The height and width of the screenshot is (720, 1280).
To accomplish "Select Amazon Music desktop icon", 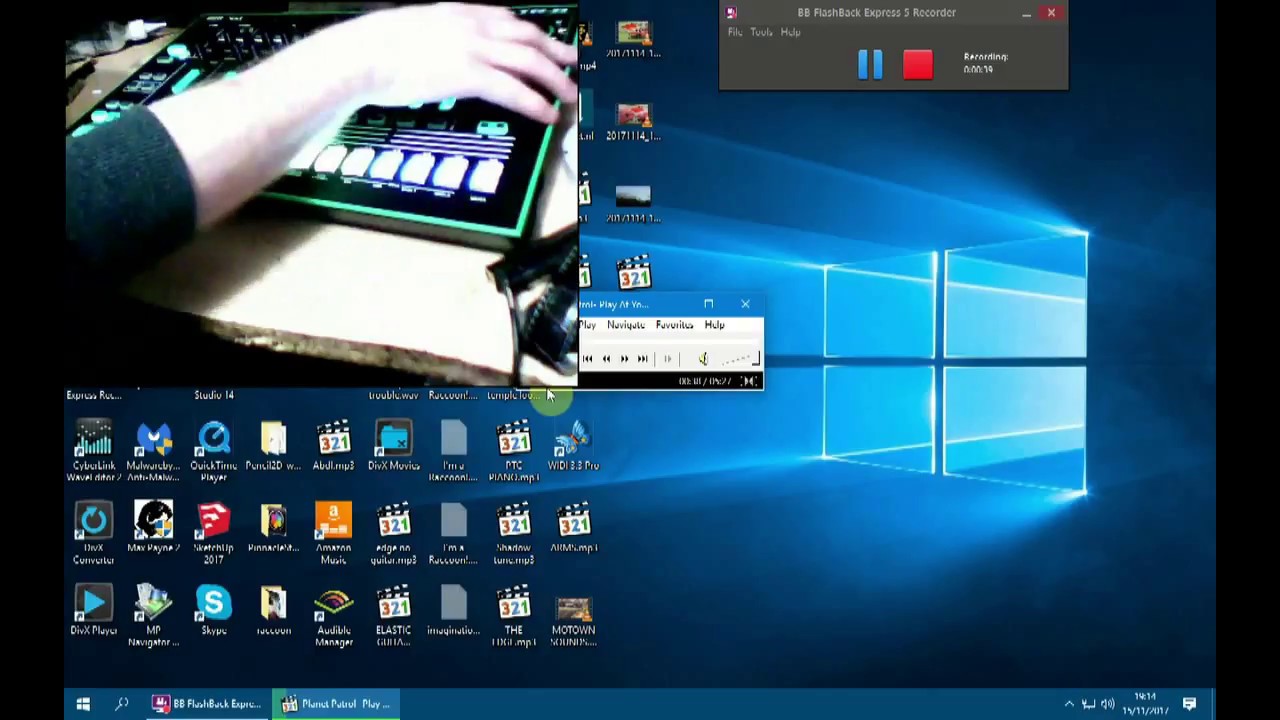I will (333, 533).
